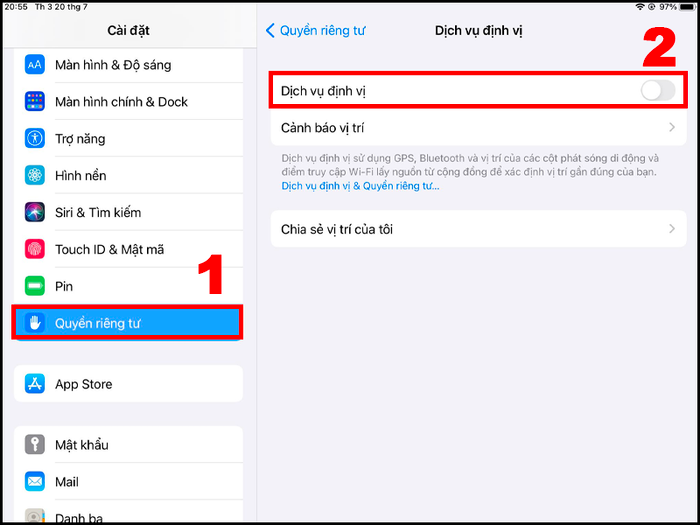Image resolution: width=700 pixels, height=525 pixels.
Task: Tap the Cảnh báo vị trí row
Action: [x=479, y=128]
